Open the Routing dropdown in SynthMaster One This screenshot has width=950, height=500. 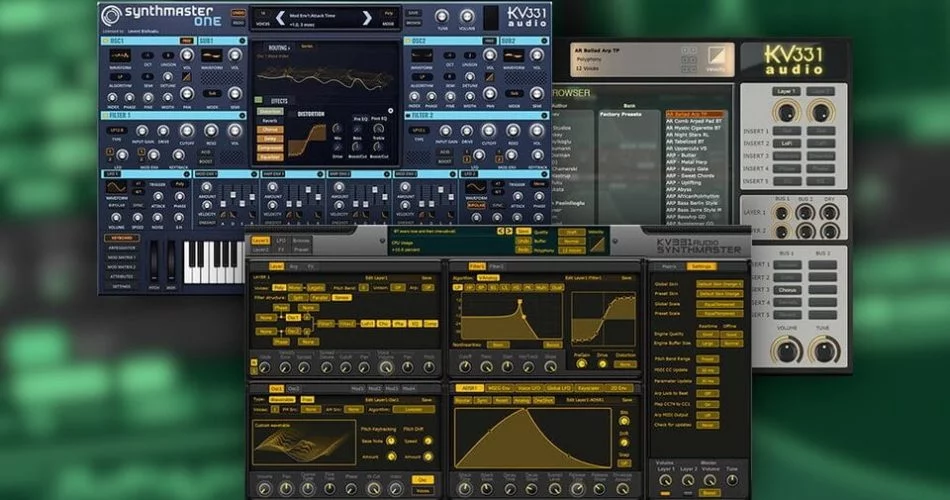pos(279,47)
